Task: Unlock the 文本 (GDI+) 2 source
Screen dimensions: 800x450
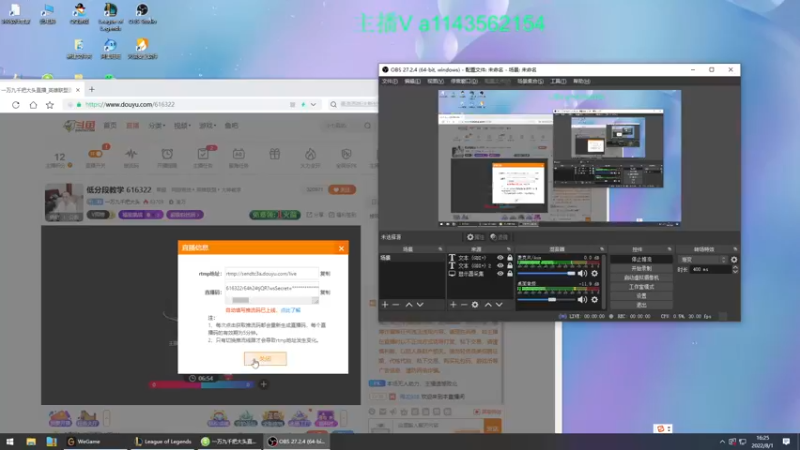Action: (x=510, y=266)
